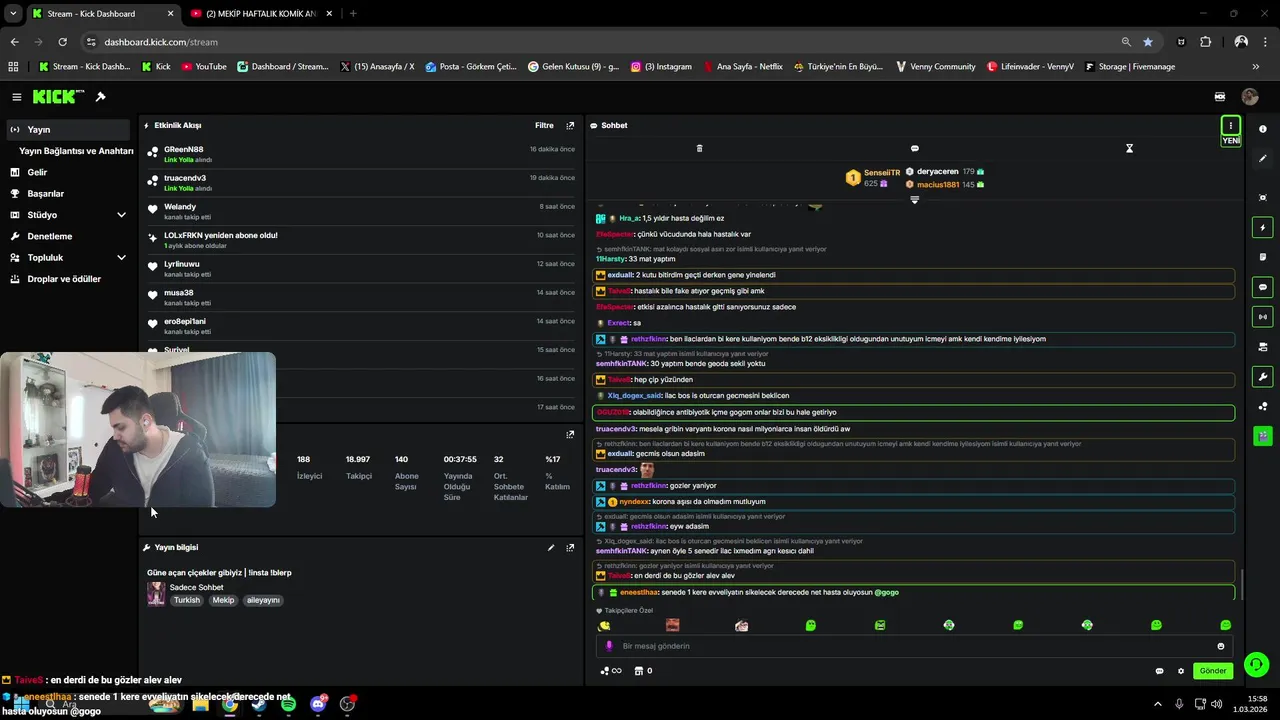Image resolution: width=1280 pixels, height=720 pixels.
Task: Toggle the lightning activity panel button
Action: pos(1263,228)
